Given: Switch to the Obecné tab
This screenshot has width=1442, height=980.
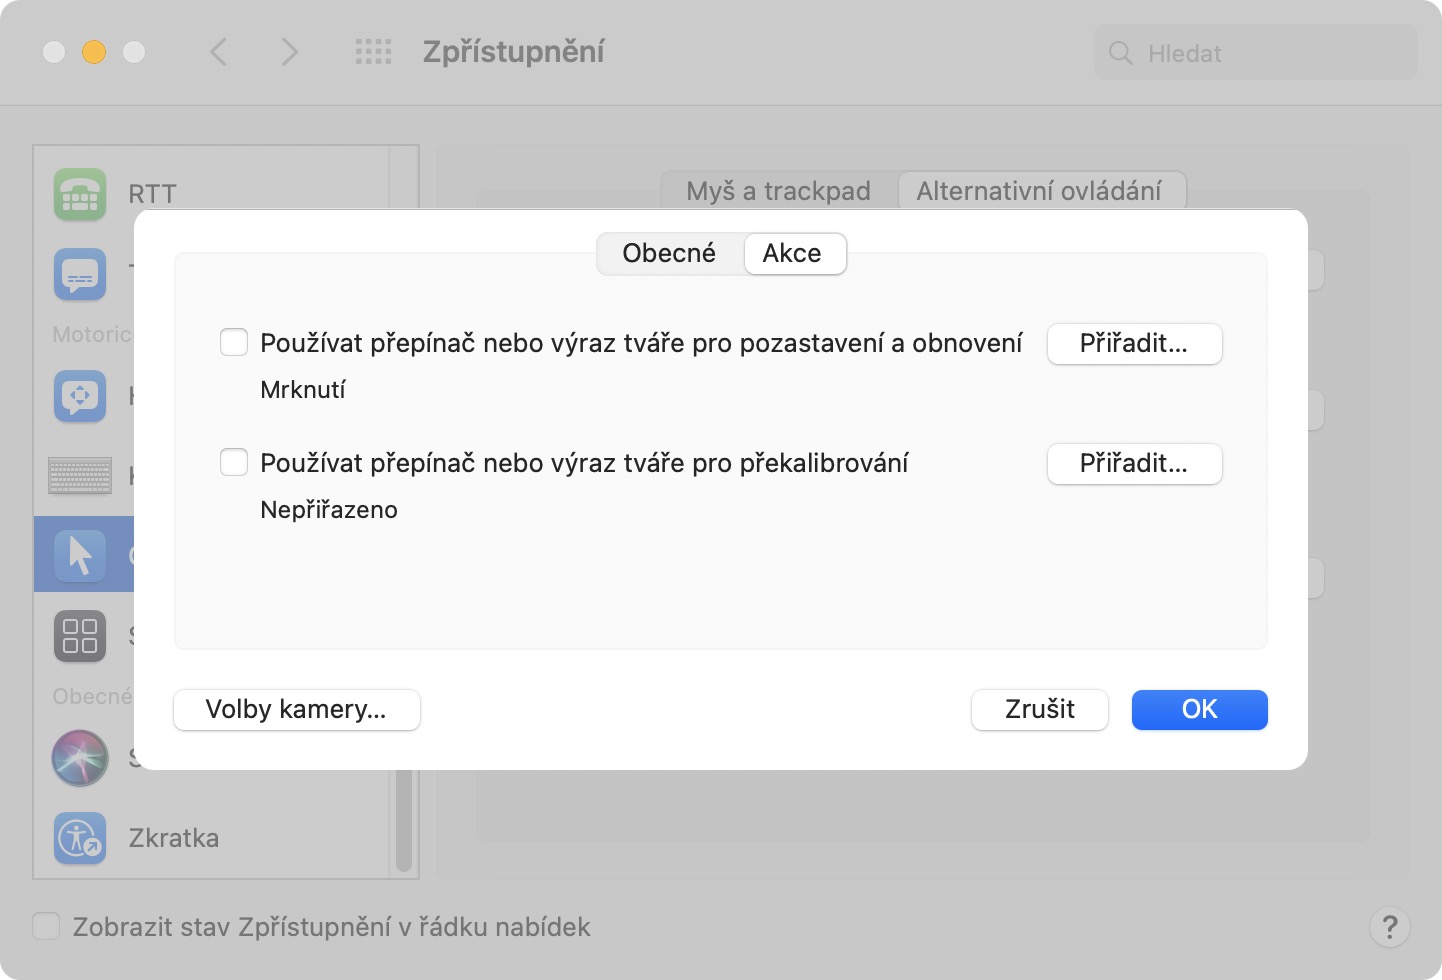Looking at the screenshot, I should [x=669, y=254].
